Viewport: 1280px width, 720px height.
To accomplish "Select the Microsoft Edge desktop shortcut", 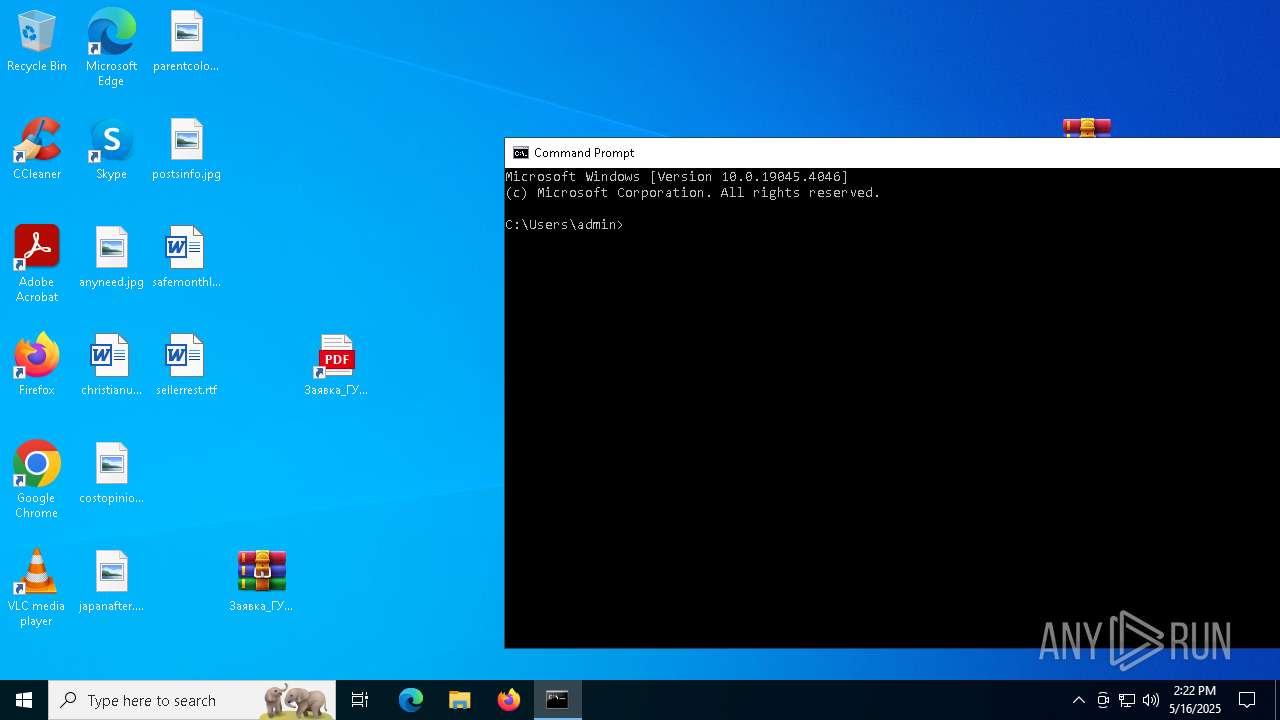I will (111, 48).
